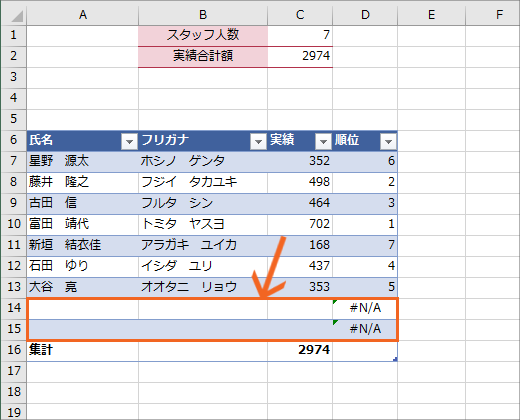
Task: Open the 順位 column filter dropdown
Action: point(388,142)
